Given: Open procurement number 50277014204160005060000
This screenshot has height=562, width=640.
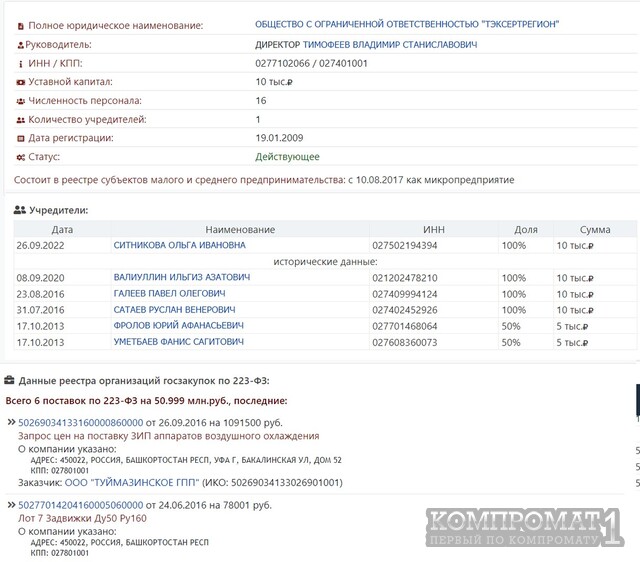Looking at the screenshot, I should tap(81, 505).
